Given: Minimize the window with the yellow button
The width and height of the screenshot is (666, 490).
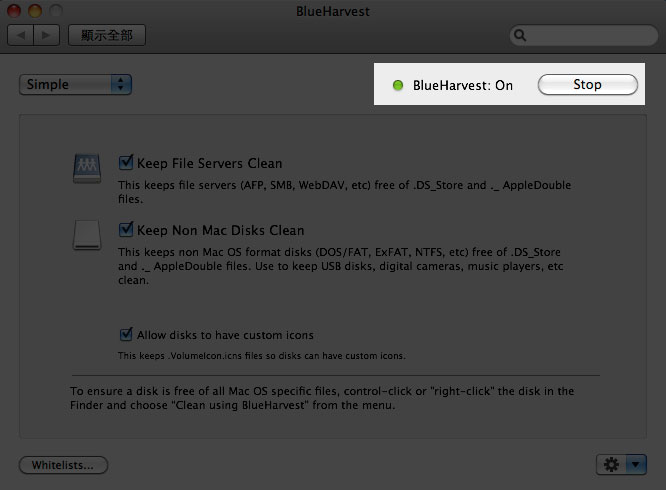Looking at the screenshot, I should tap(35, 11).
